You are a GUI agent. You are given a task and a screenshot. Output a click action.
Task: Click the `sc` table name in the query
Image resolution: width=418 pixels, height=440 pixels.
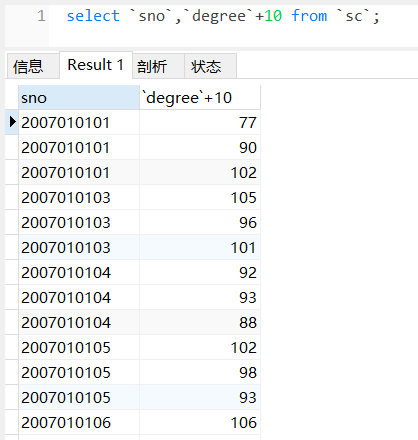coord(353,16)
